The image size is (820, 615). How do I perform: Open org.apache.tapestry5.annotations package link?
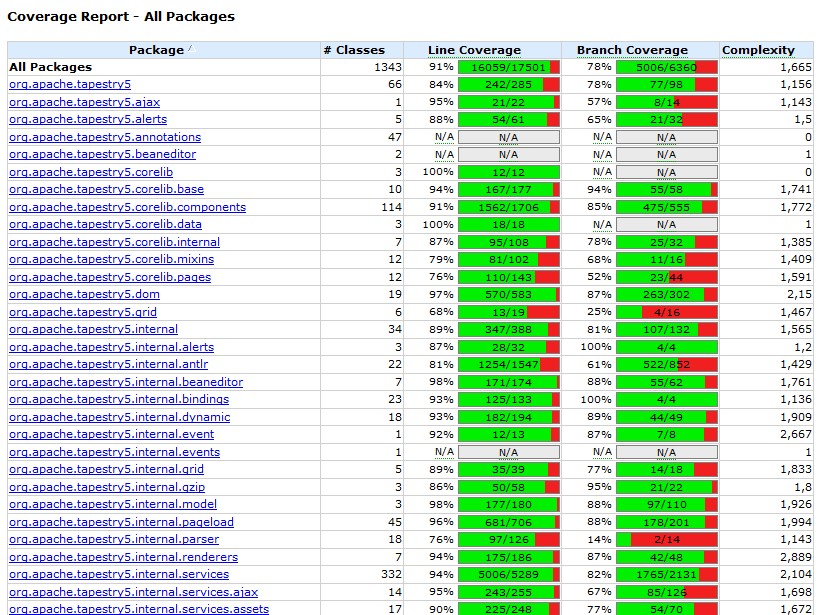105,137
